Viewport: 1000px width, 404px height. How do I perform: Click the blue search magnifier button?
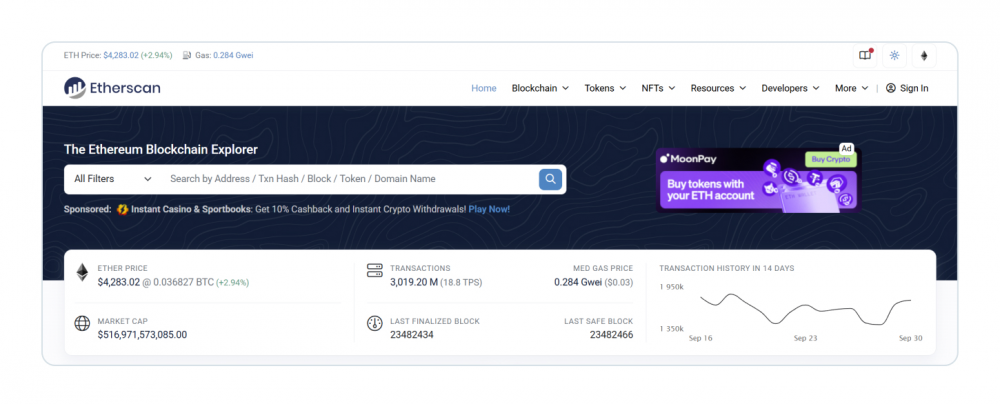(x=550, y=179)
